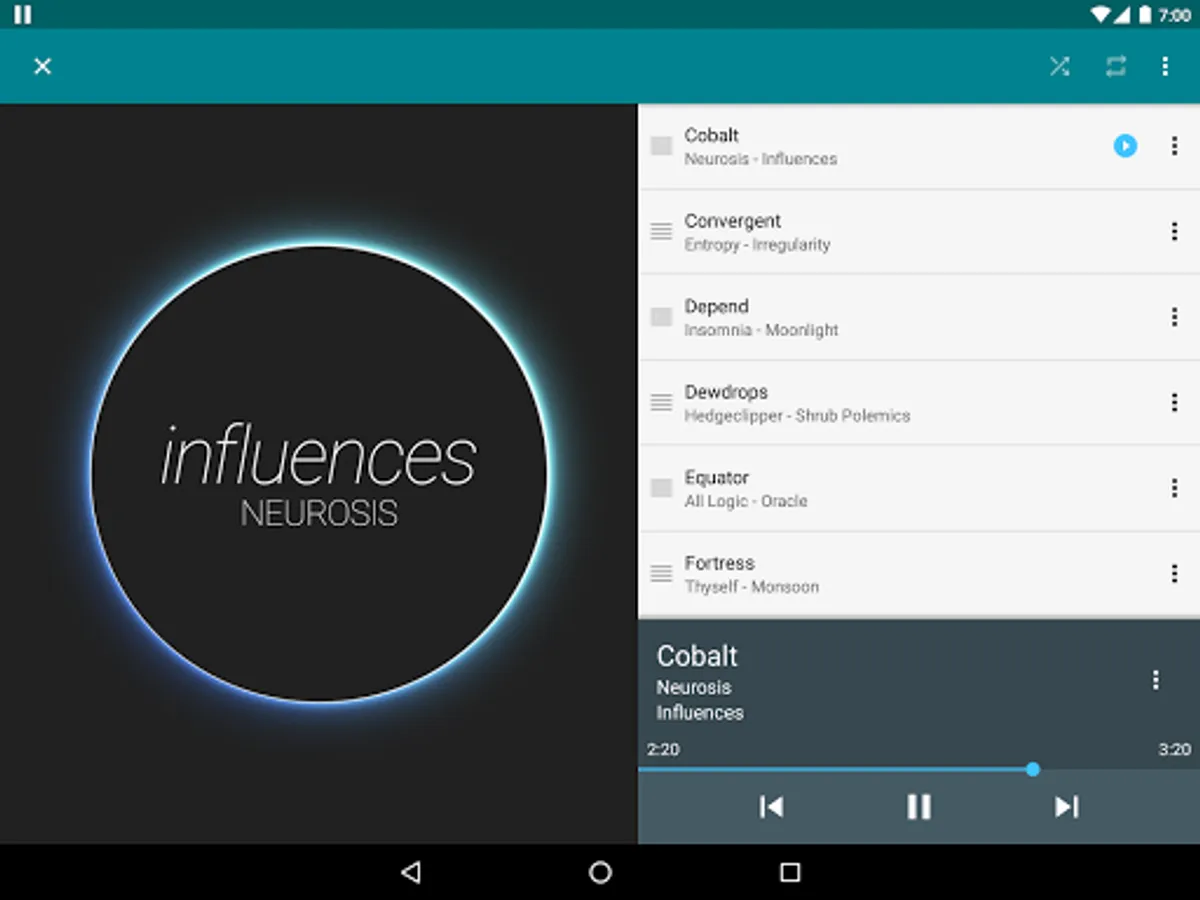Screen dimensions: 1200x900
Task: Click the Influences album name in player
Action: 700,713
